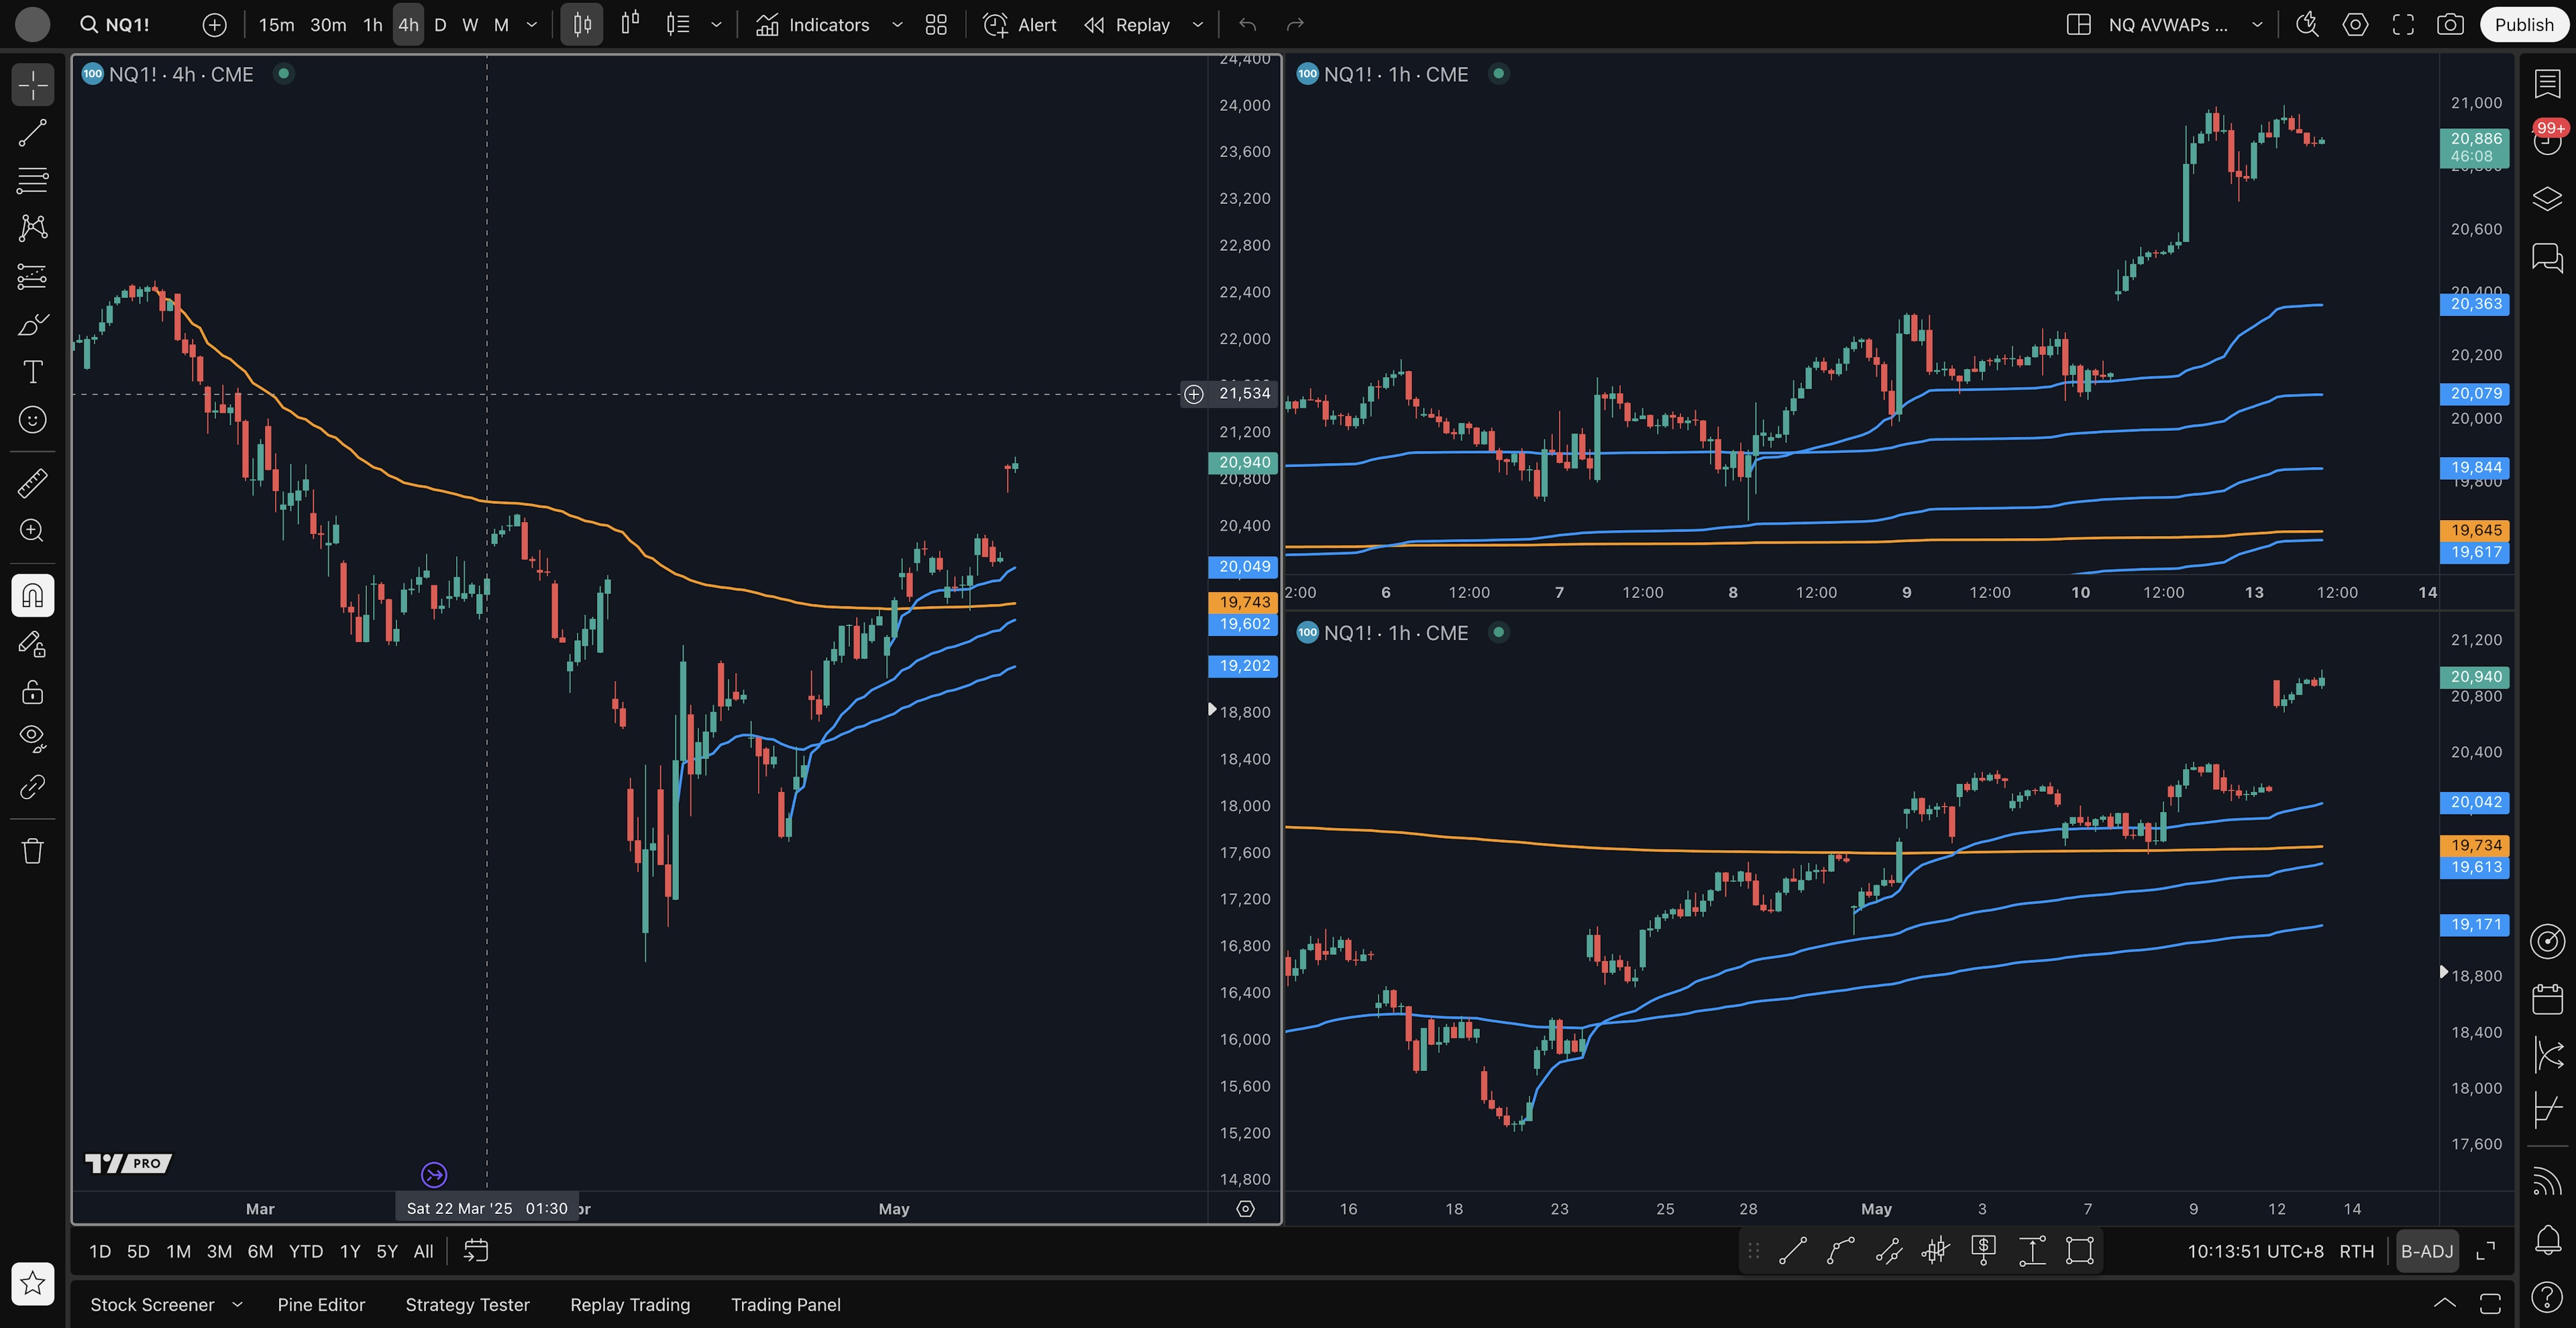Open the Pine Editor tab
Screen dimensions: 2576x1328
point(321,1304)
